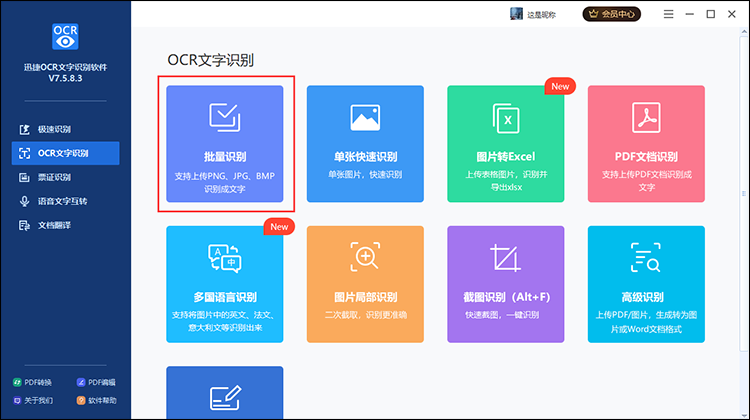This screenshot has width=750, height=420.
Task: Click the vertical scrollbar on the right
Action: coord(744,193)
